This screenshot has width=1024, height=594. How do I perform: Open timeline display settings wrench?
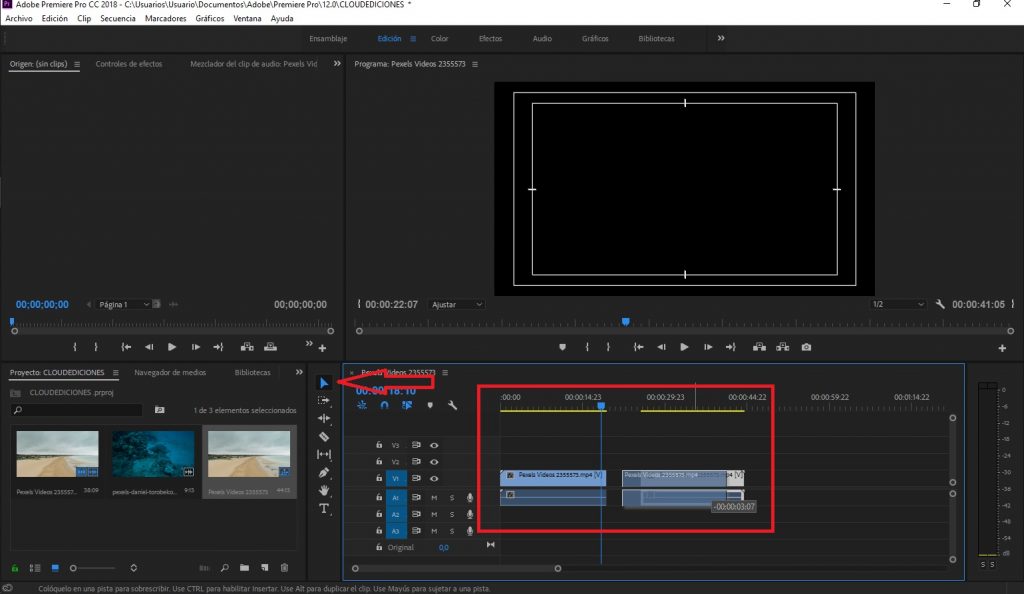pos(452,405)
